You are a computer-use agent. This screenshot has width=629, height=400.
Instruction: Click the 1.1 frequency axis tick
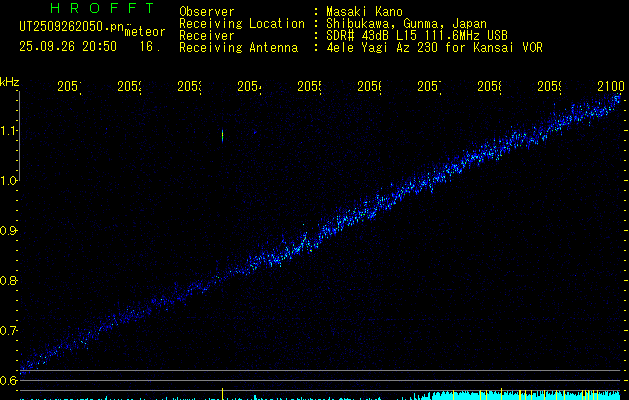[x=9, y=131]
